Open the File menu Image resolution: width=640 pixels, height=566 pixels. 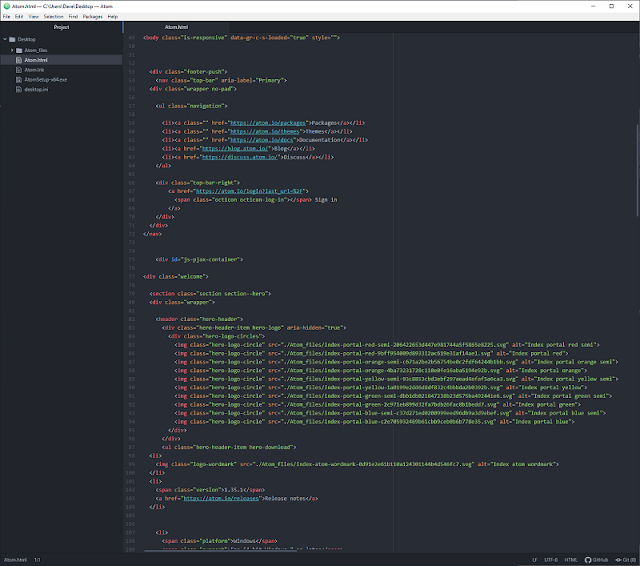pyautogui.click(x=7, y=16)
